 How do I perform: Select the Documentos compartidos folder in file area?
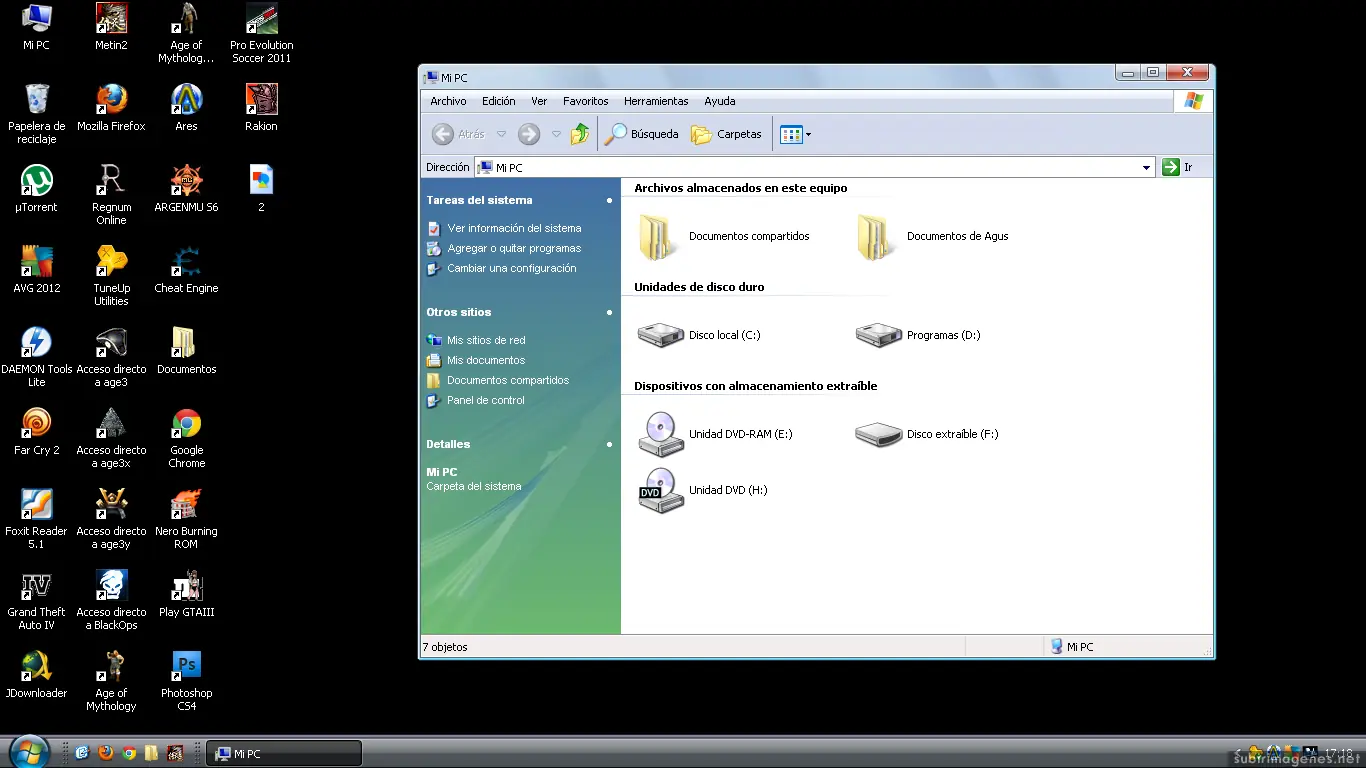pos(724,237)
